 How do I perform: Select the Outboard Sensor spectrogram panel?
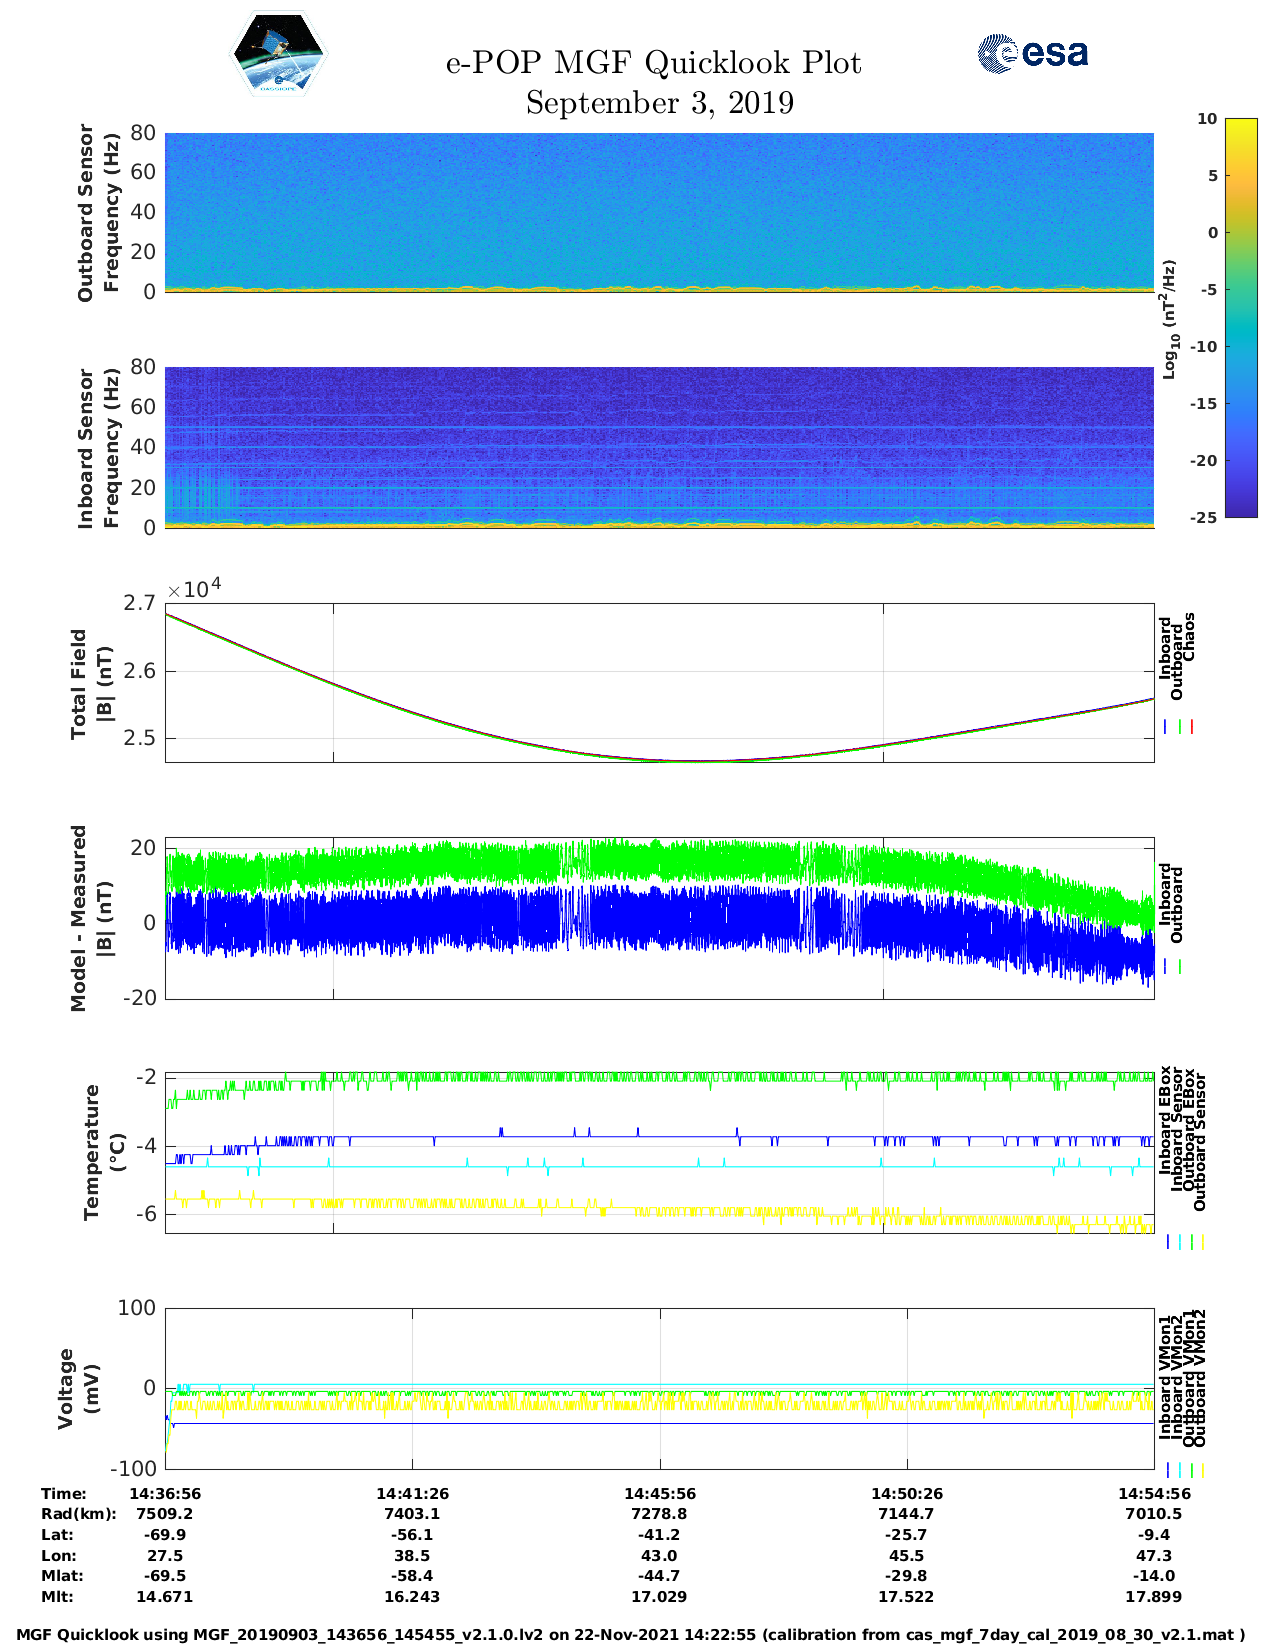[x=659, y=210]
